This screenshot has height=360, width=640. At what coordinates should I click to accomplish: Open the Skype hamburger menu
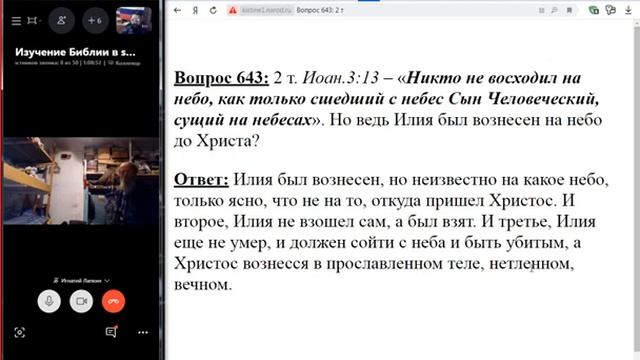point(16,20)
